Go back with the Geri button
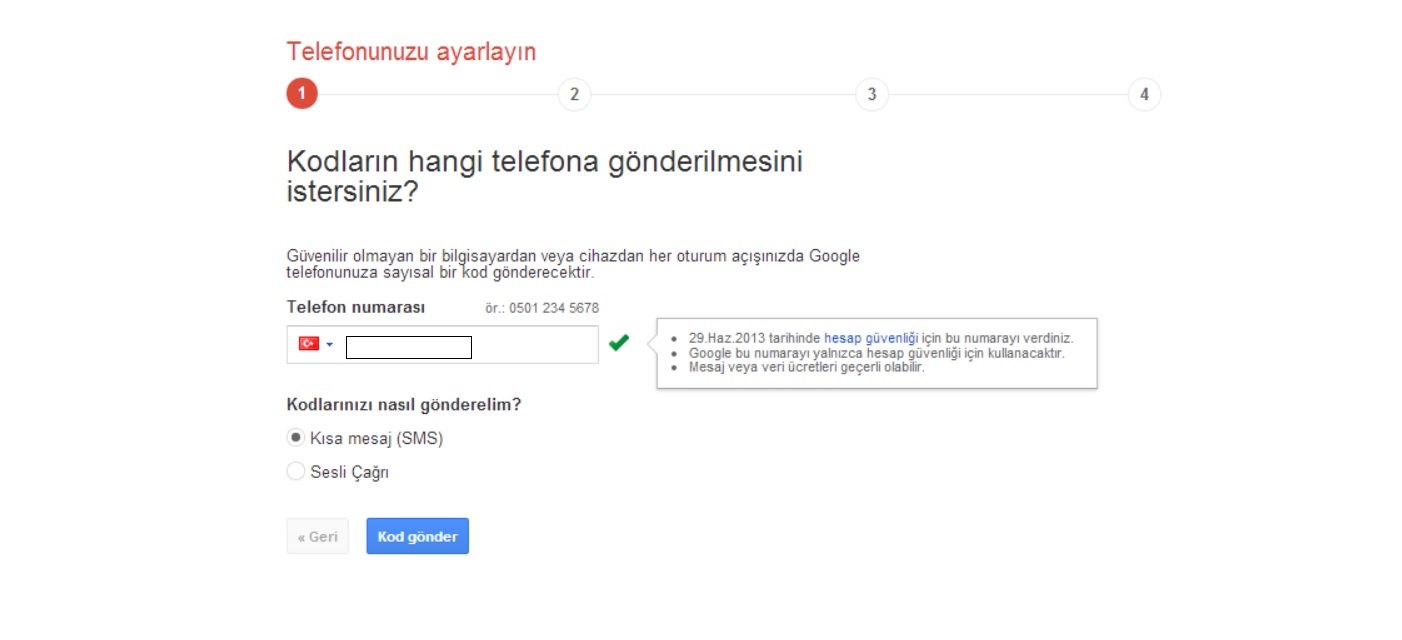The width and height of the screenshot is (1402, 640). 317,536
